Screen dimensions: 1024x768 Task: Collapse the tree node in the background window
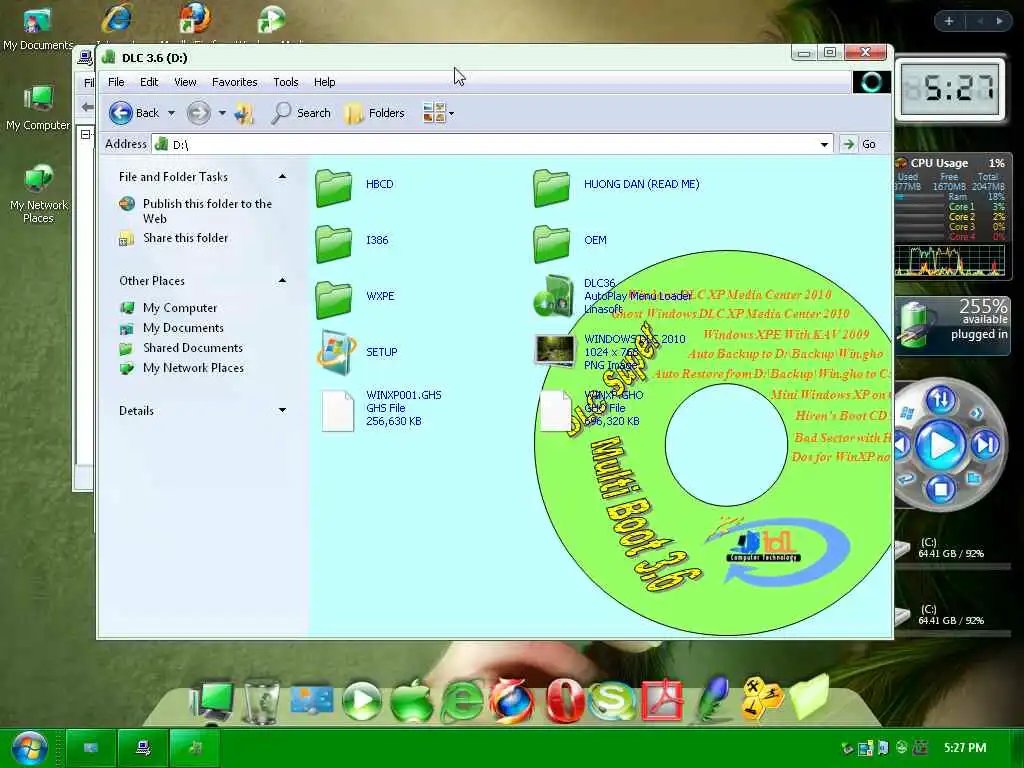(x=86, y=135)
